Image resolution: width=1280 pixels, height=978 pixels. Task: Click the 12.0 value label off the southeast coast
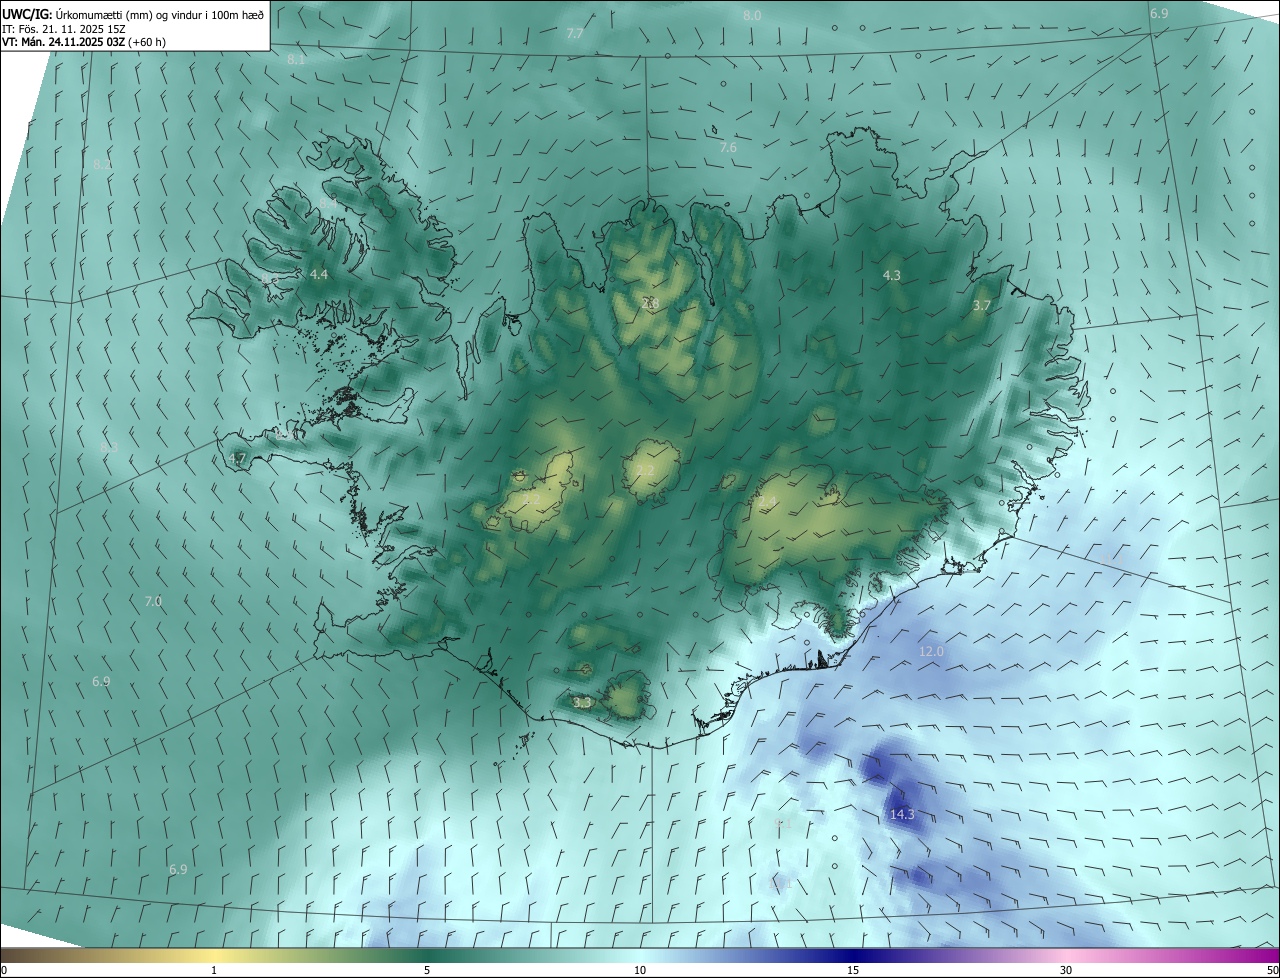[931, 651]
